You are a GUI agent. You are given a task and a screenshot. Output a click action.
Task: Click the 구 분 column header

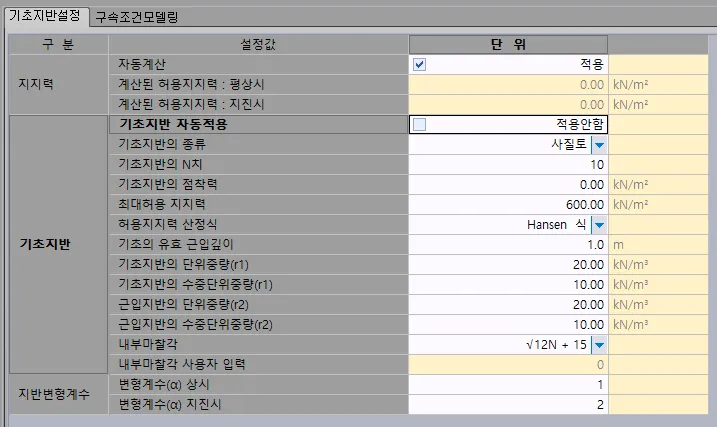coord(59,45)
